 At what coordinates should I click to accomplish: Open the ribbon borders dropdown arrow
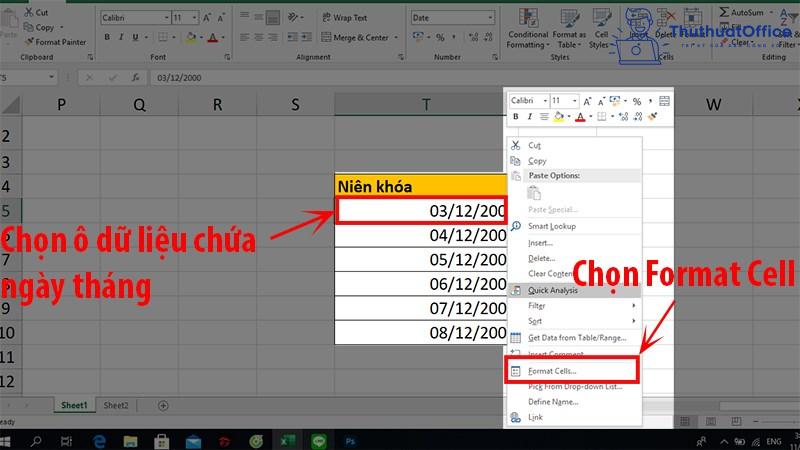(174, 37)
